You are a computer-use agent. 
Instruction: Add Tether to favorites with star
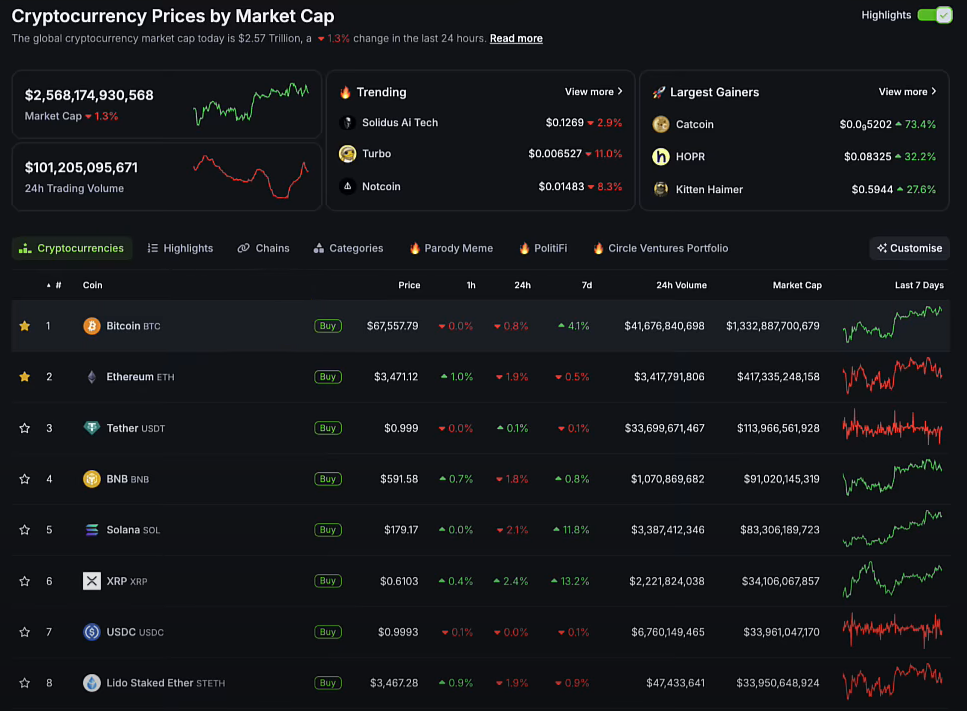25,428
